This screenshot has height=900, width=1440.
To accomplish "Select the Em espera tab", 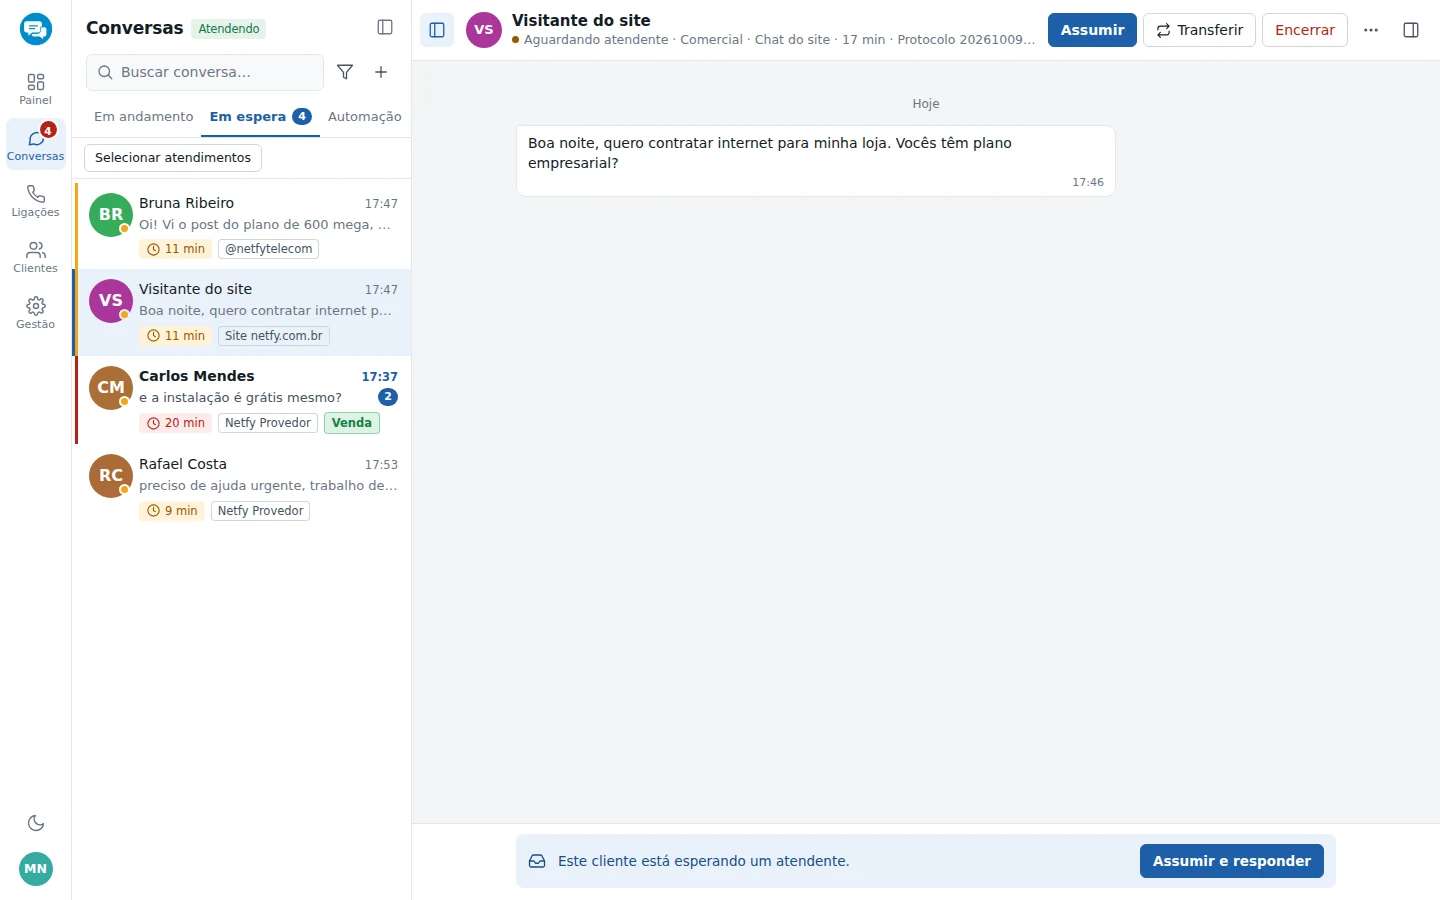I will pyautogui.click(x=260, y=117).
